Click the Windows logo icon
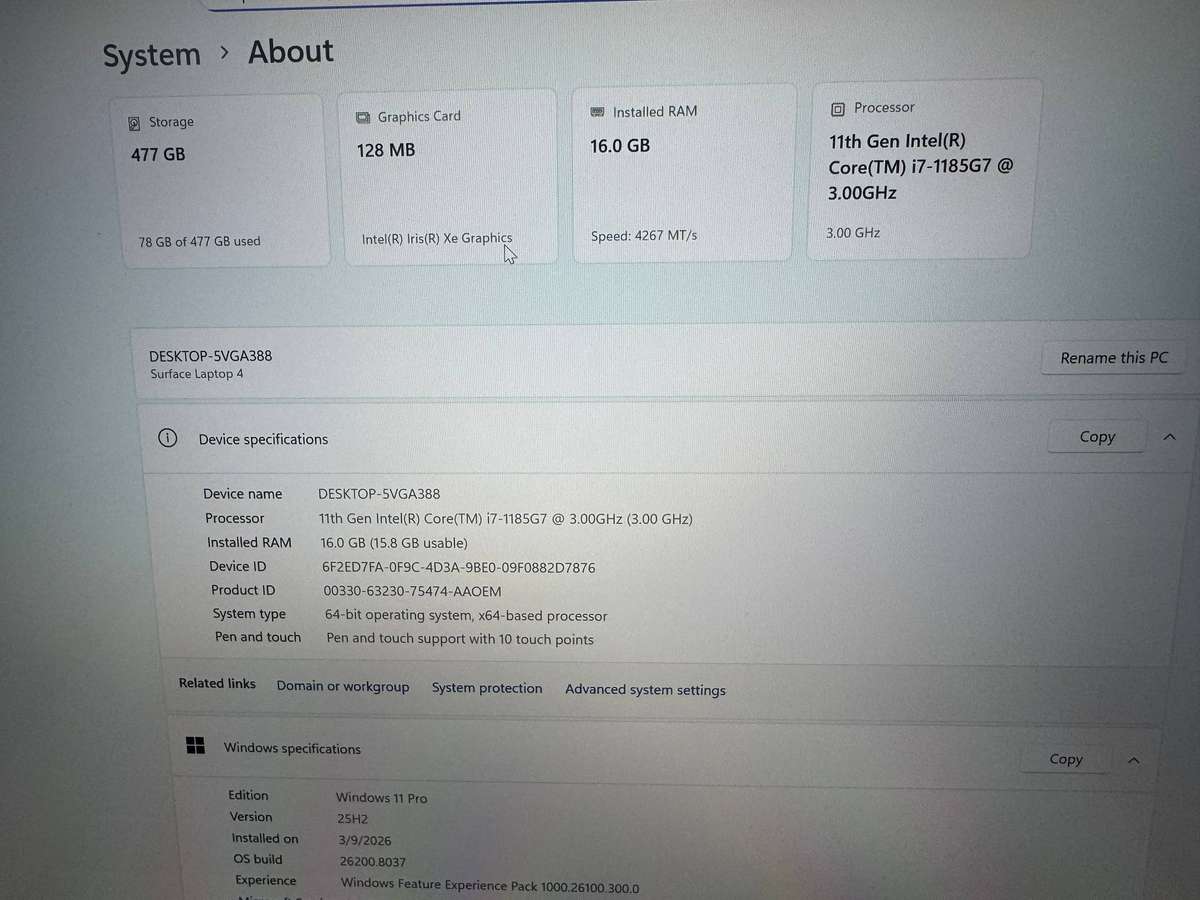1200x900 pixels. click(x=196, y=746)
